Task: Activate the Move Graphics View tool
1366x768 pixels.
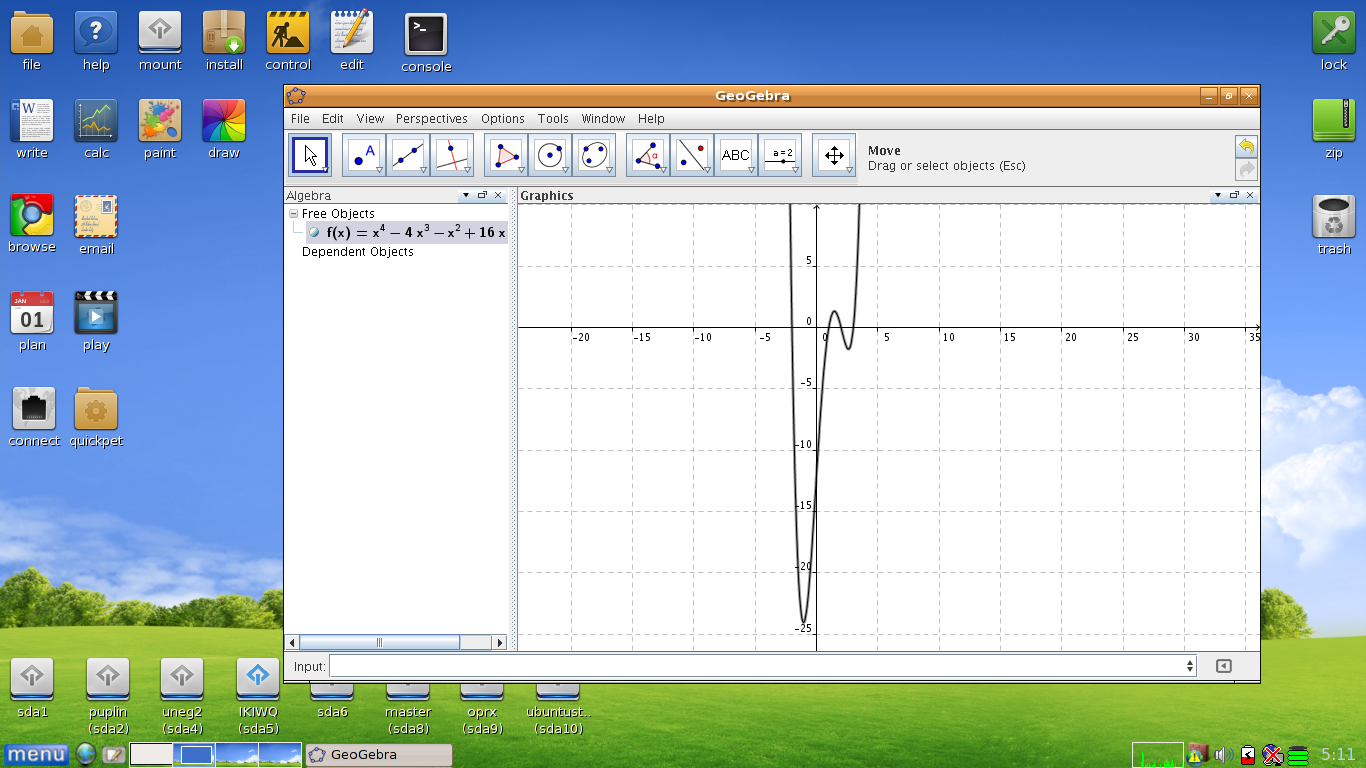Action: (x=833, y=152)
